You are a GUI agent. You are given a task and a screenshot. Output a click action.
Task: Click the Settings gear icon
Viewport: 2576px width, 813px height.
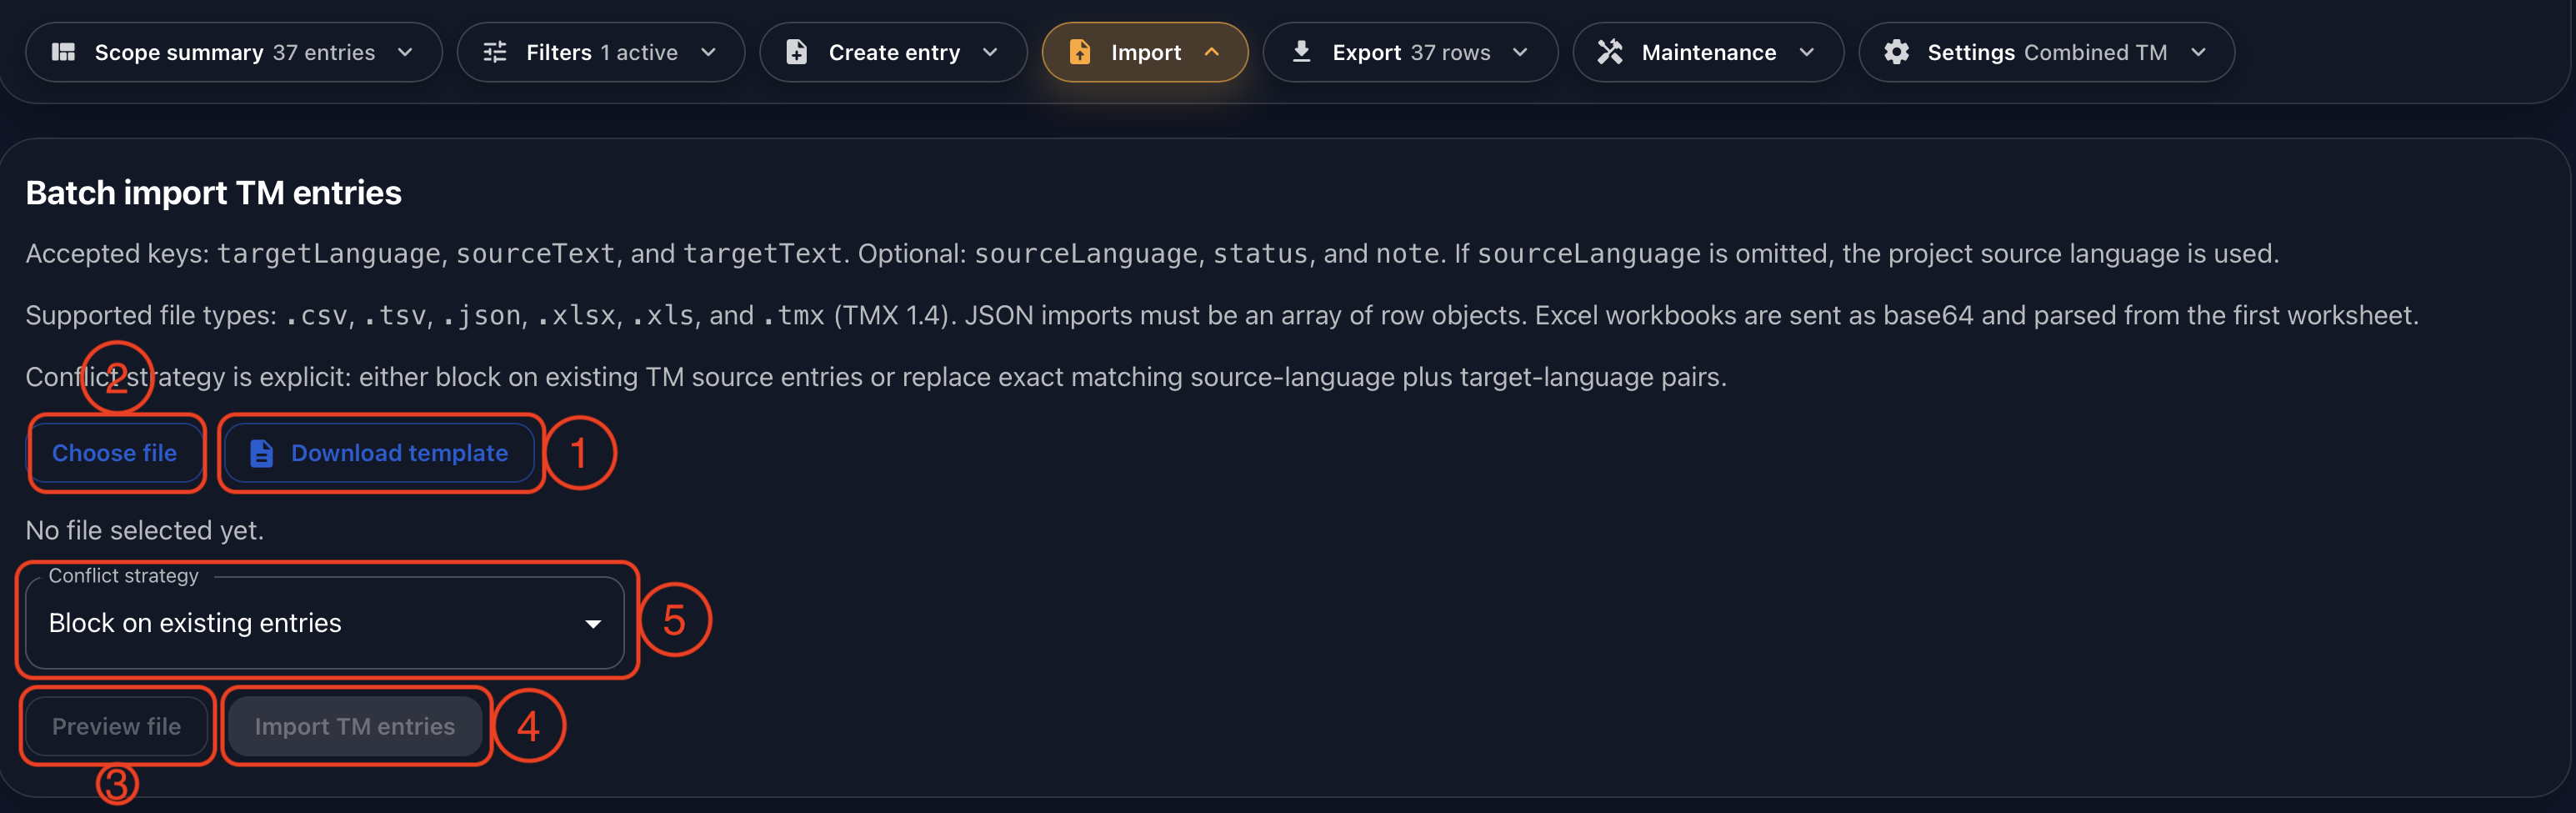(x=1896, y=52)
